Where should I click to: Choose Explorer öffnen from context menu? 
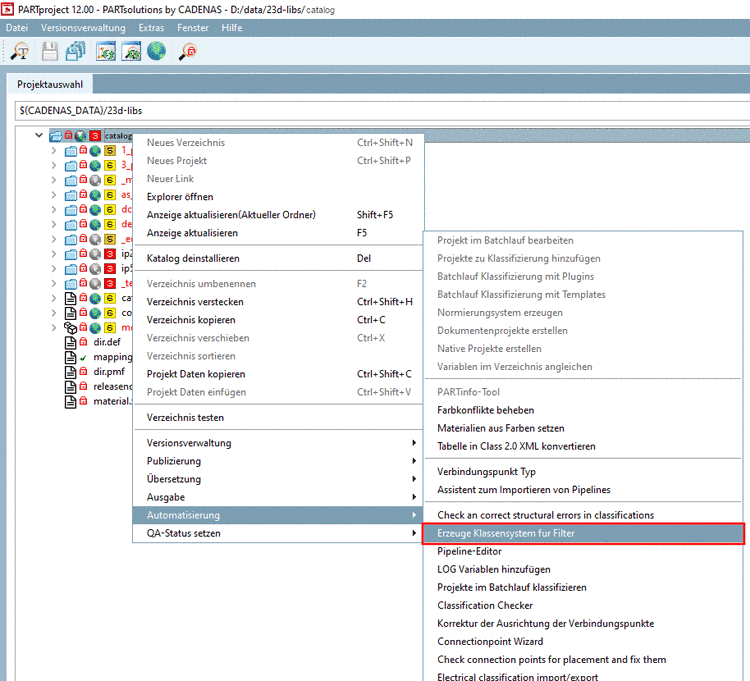coord(278,197)
